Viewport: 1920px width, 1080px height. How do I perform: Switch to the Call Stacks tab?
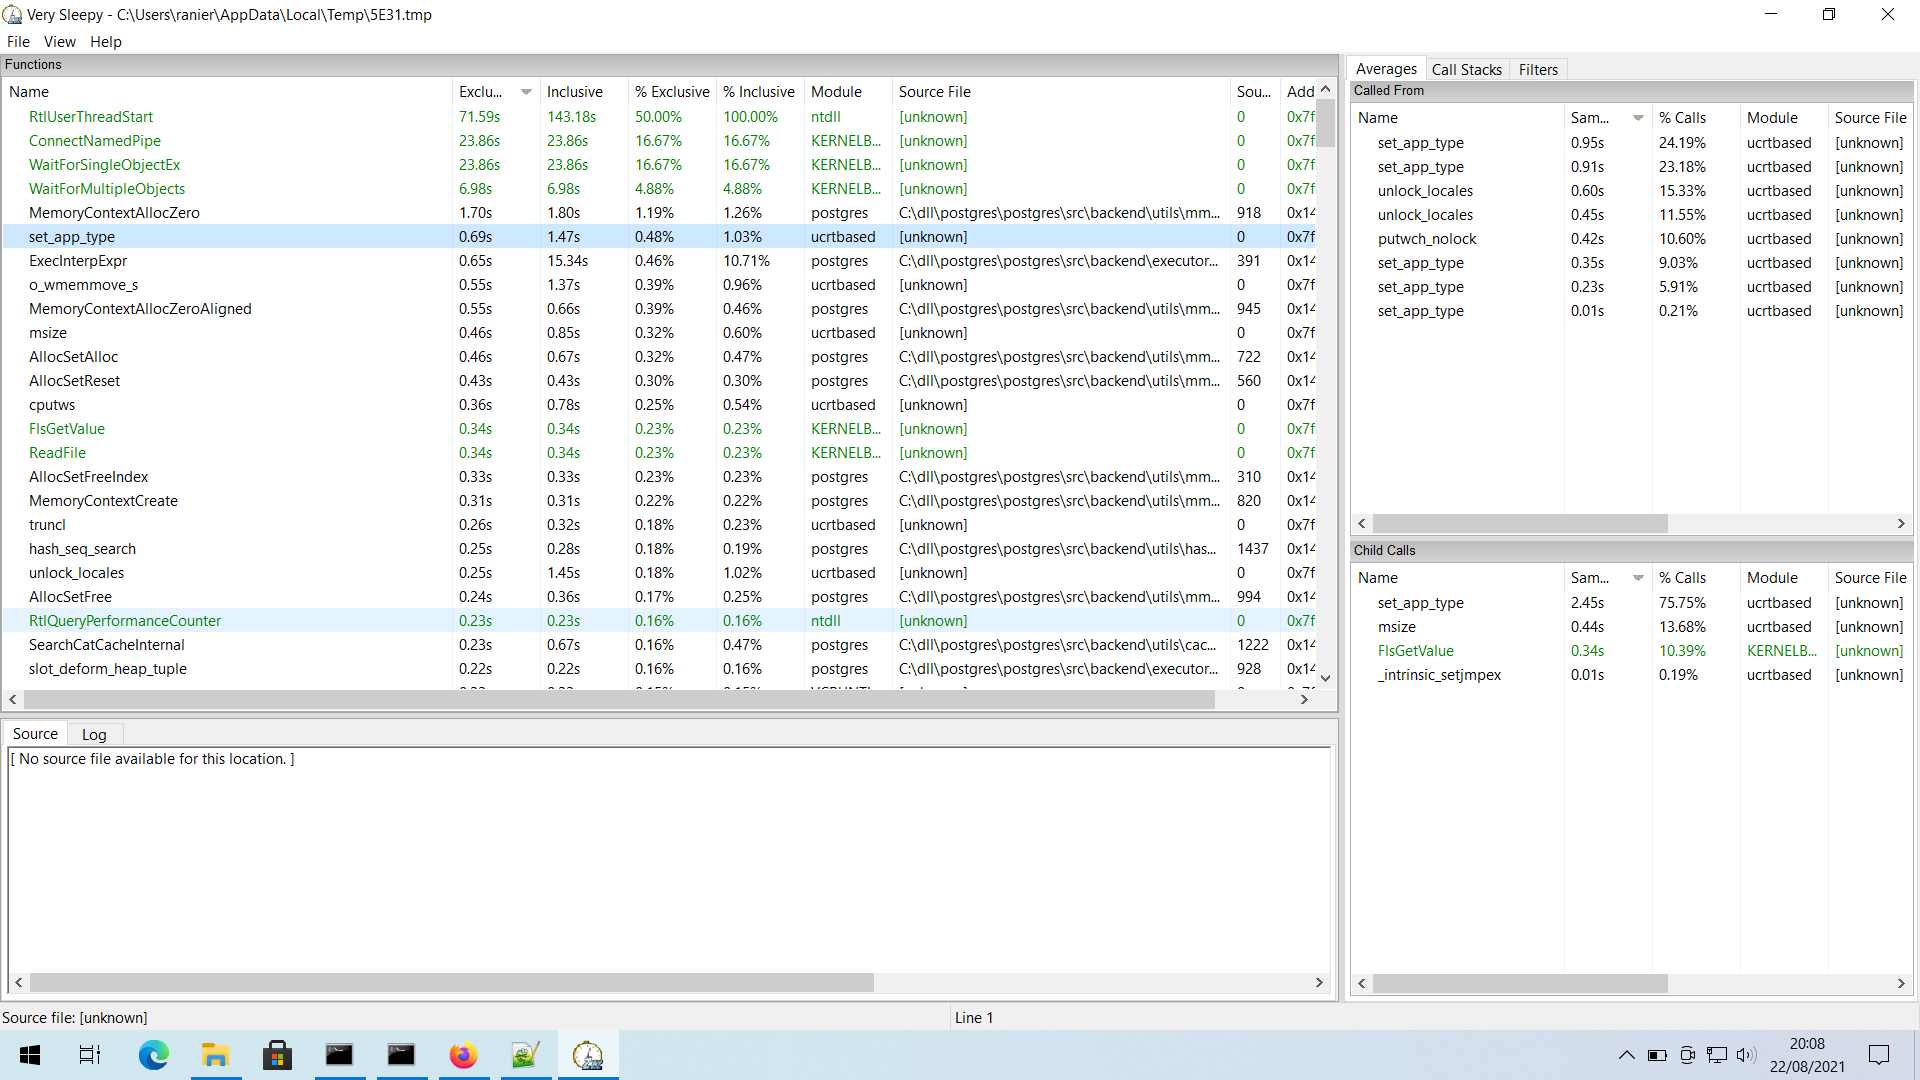(x=1466, y=69)
